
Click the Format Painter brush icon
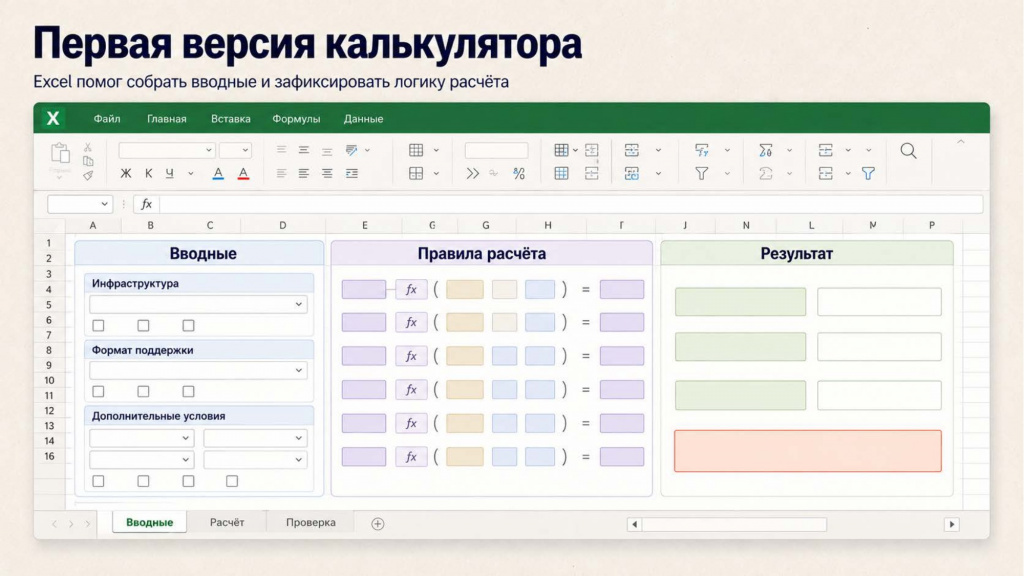(x=88, y=175)
